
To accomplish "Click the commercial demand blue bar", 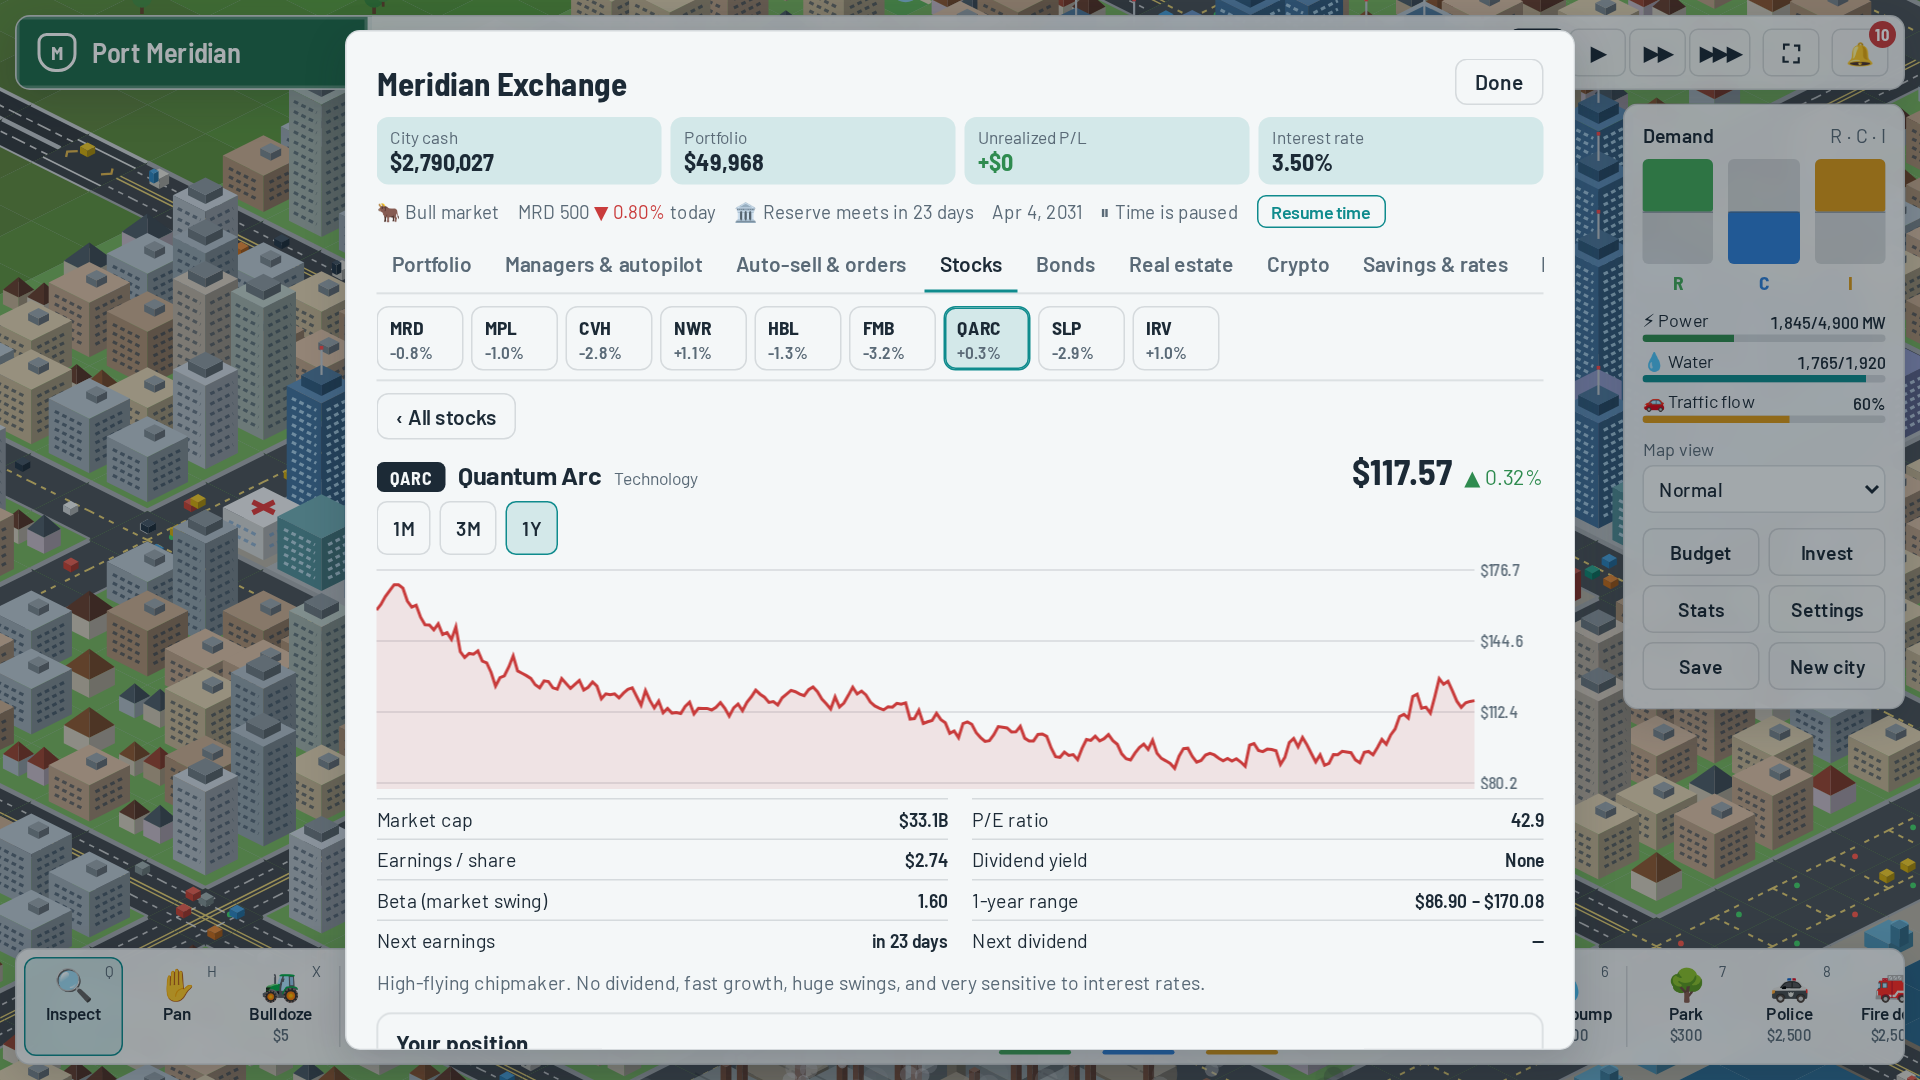I will [1764, 238].
